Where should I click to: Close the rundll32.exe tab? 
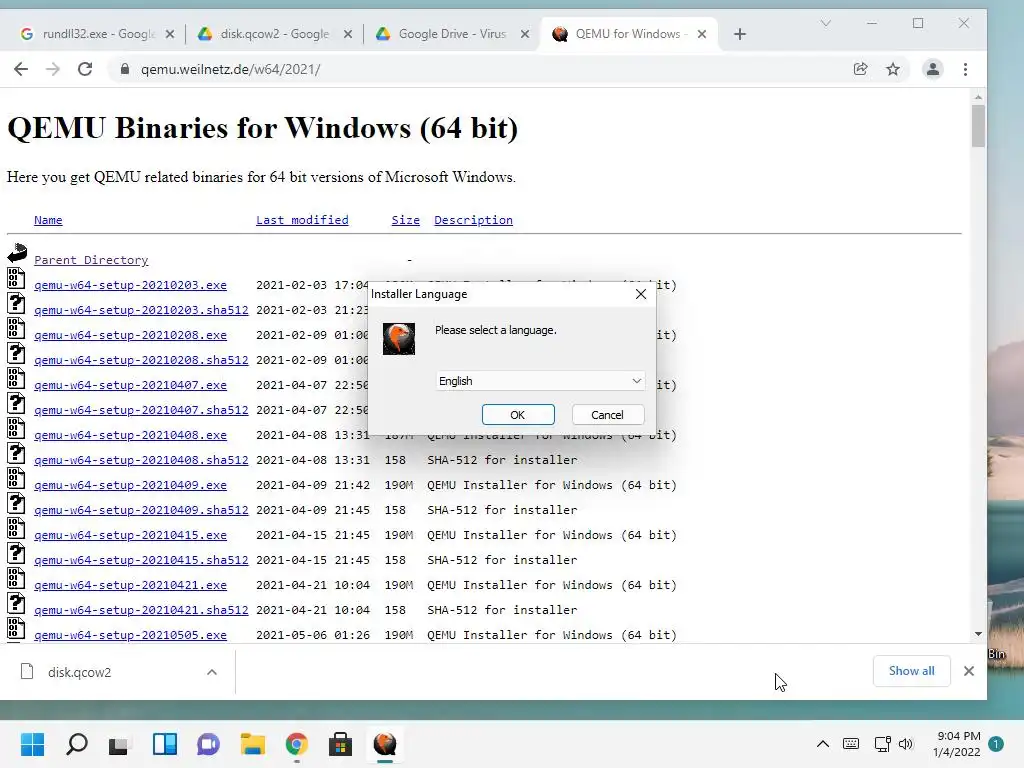170,34
